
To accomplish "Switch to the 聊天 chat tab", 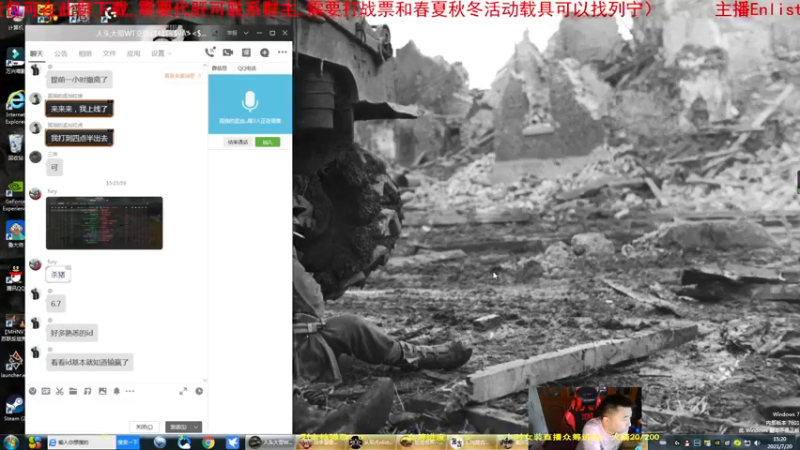I will [x=37, y=54].
